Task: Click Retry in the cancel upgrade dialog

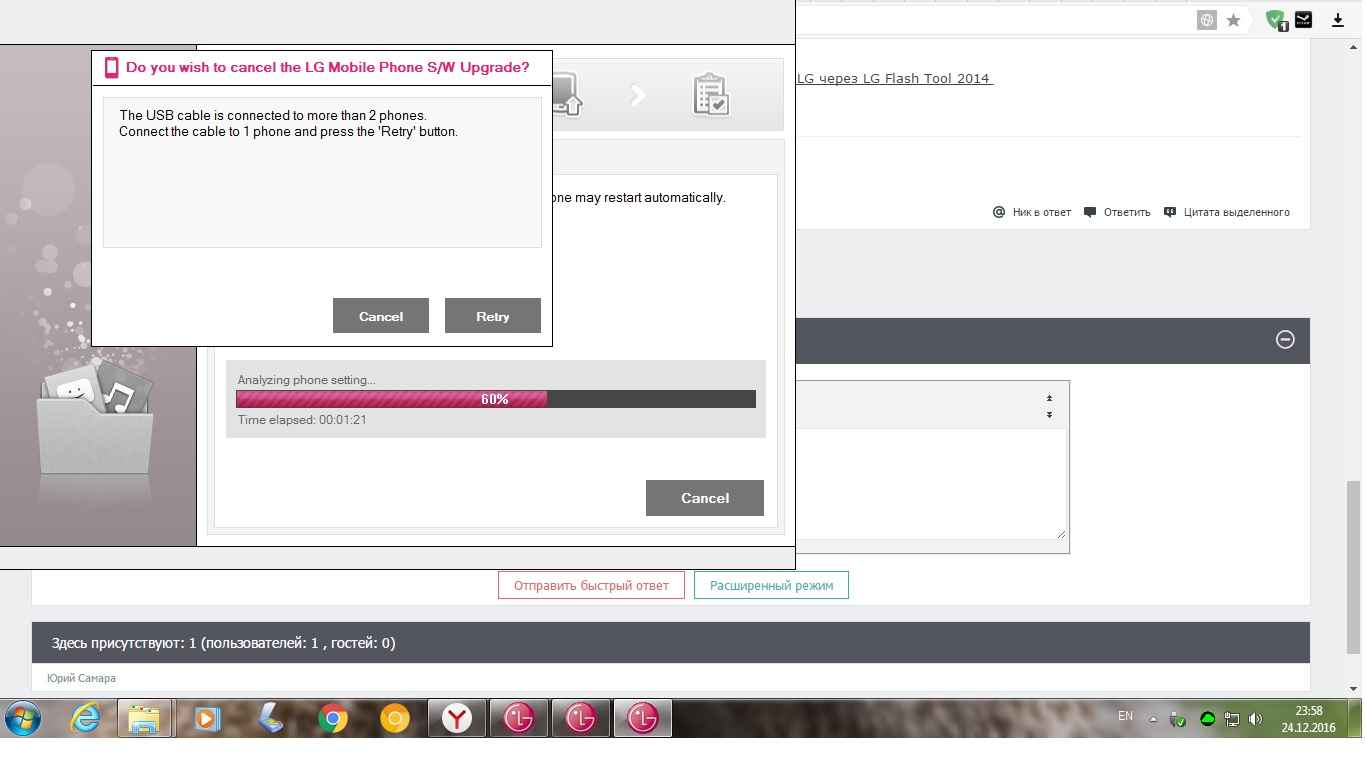Action: (492, 316)
